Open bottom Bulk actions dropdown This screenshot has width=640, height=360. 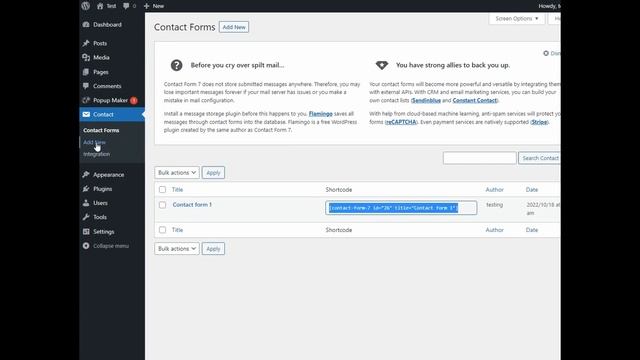177,249
